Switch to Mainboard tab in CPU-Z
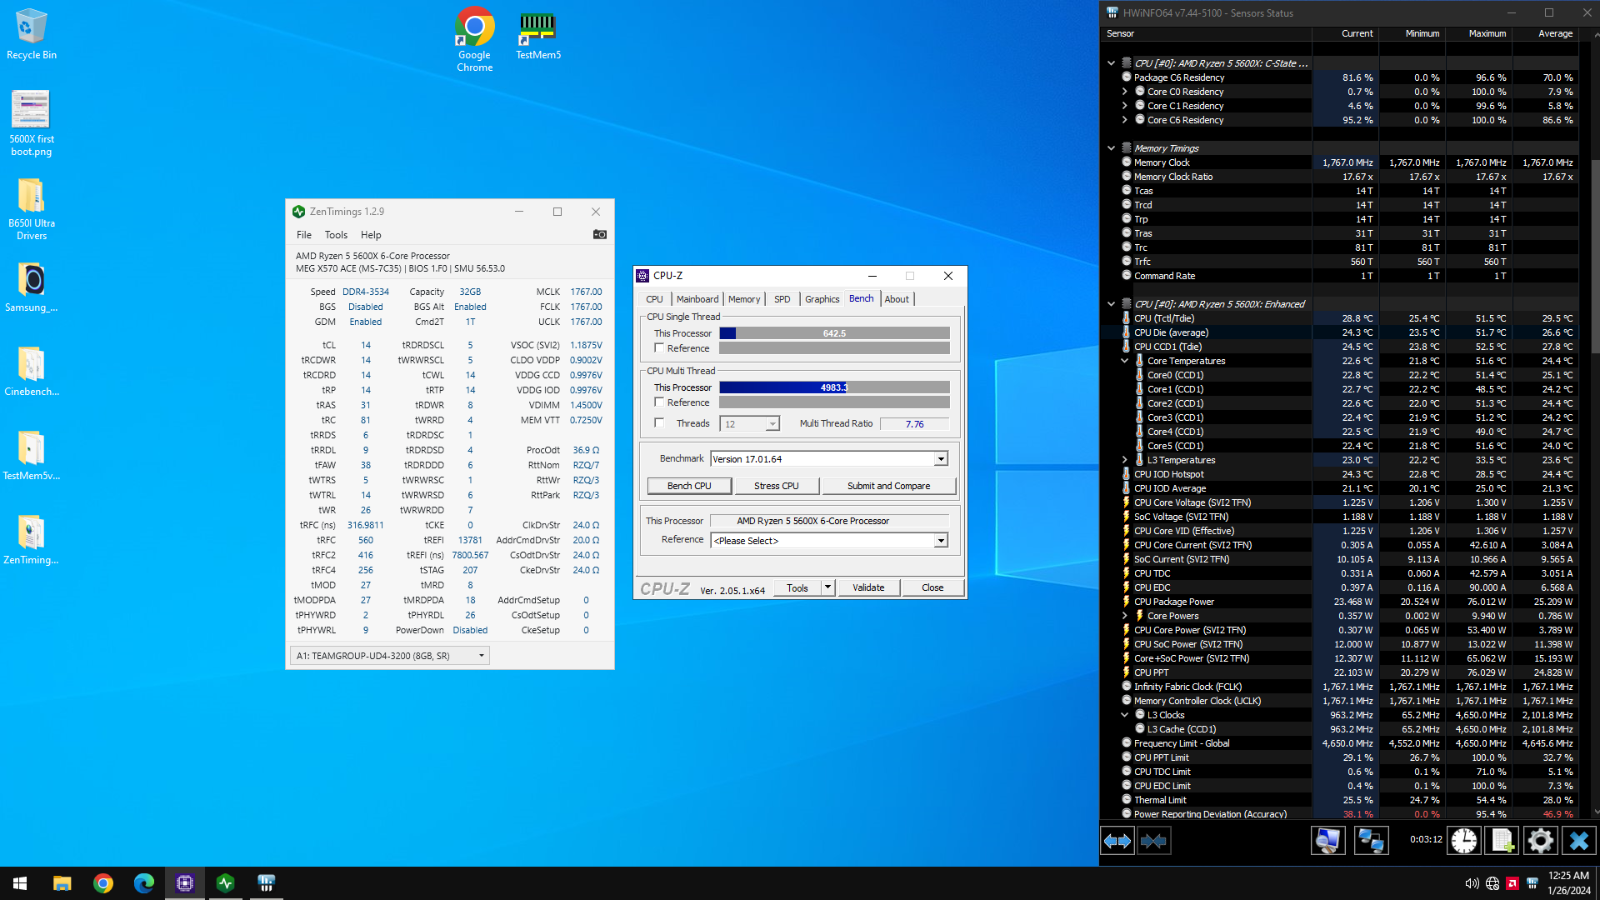 (697, 299)
